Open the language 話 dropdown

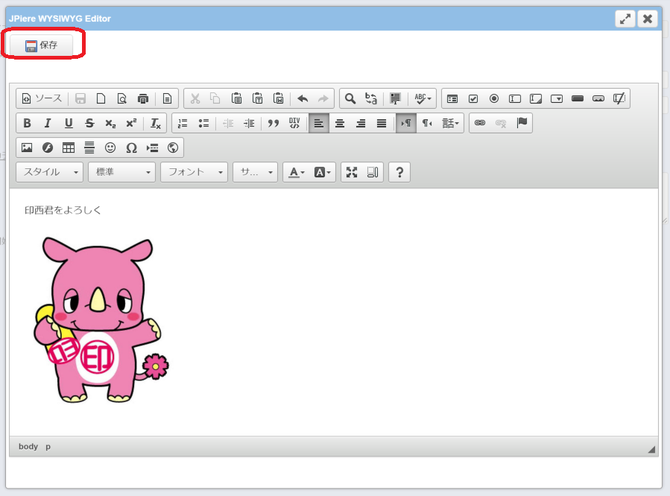pyautogui.click(x=450, y=123)
